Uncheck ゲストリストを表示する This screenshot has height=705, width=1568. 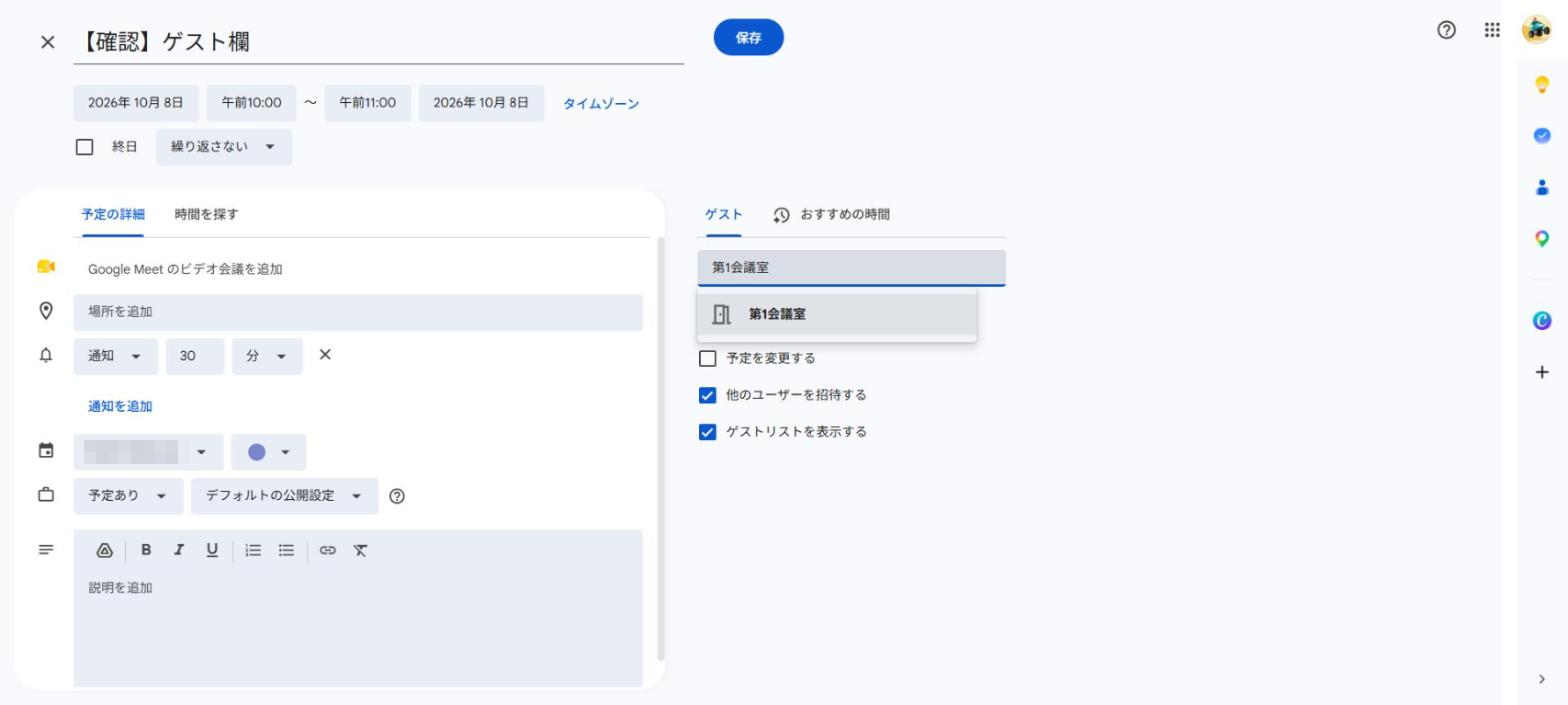[708, 432]
